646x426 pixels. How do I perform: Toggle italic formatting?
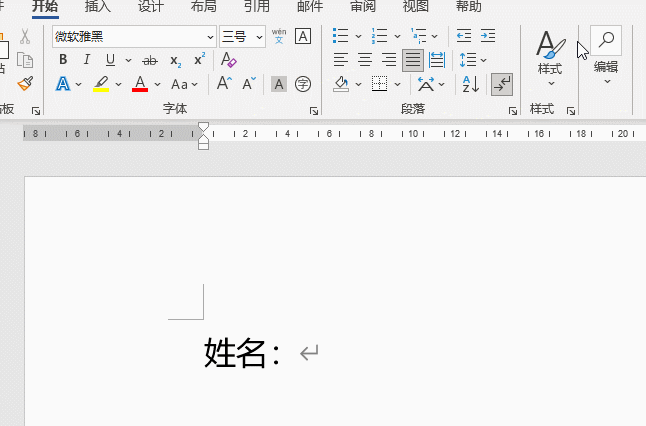pyautogui.click(x=86, y=60)
